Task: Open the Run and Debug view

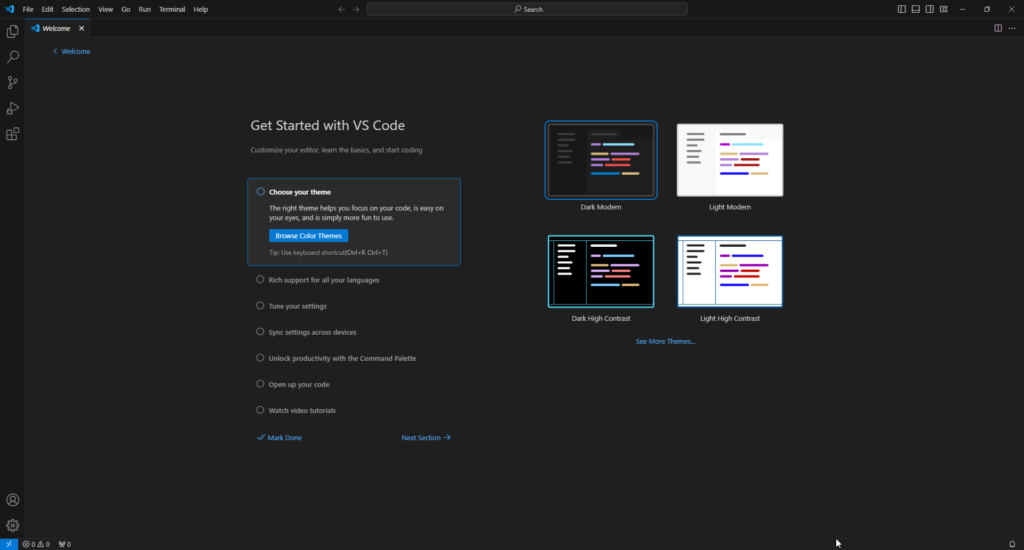Action: [12, 108]
